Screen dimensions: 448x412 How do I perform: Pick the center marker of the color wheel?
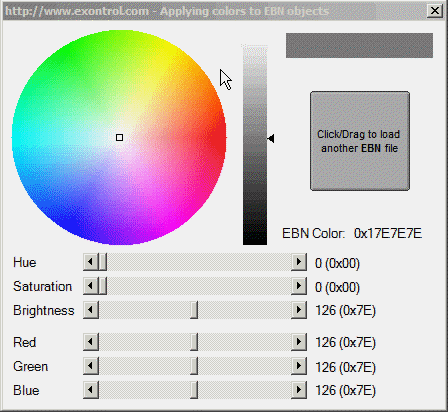(x=119, y=137)
